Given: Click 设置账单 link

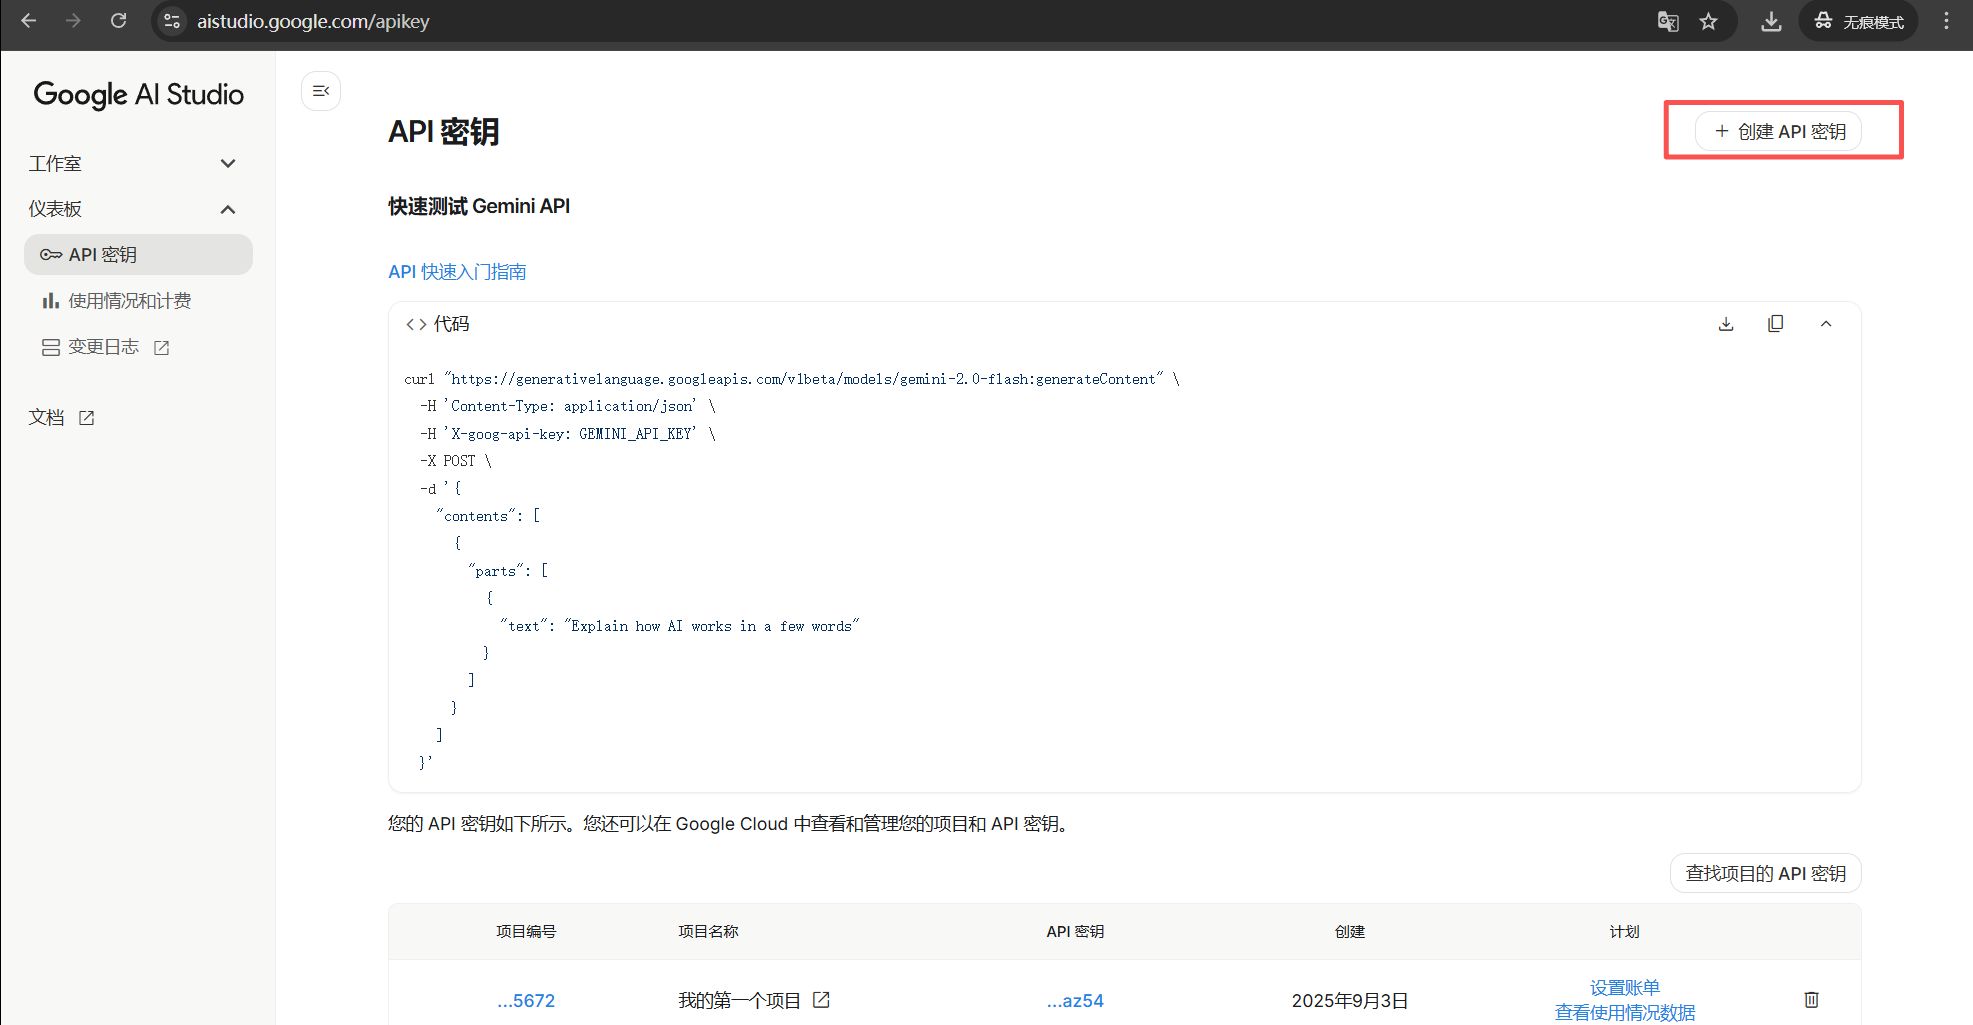Looking at the screenshot, I should [1625, 988].
